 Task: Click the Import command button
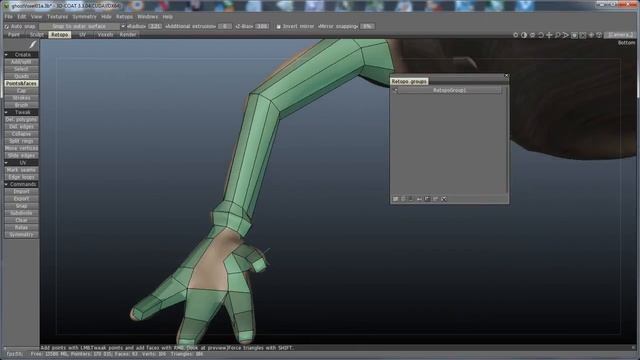click(x=21, y=191)
